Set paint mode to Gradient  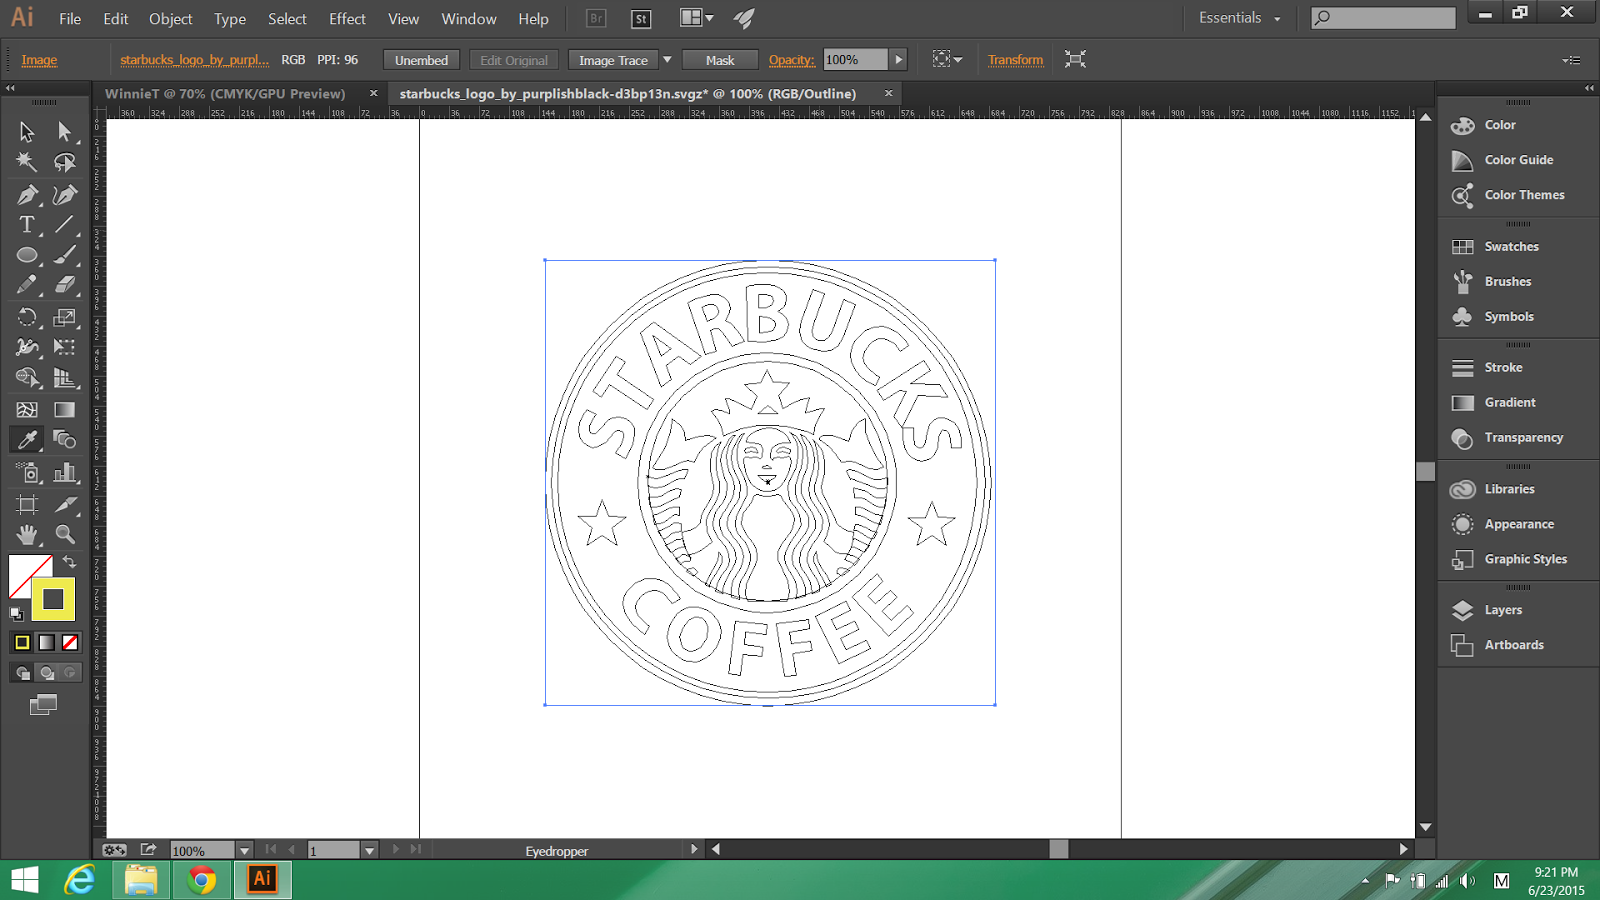(46, 642)
